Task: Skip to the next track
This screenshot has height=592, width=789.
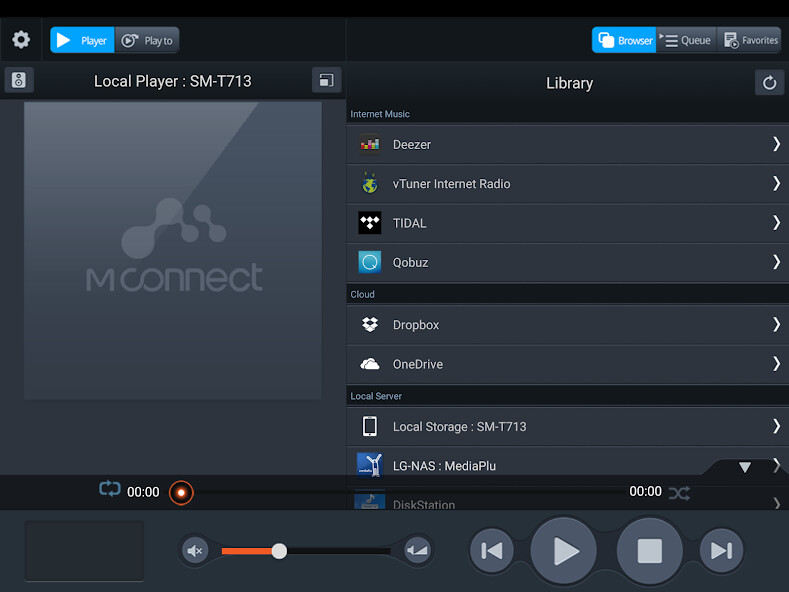Action: (722, 551)
